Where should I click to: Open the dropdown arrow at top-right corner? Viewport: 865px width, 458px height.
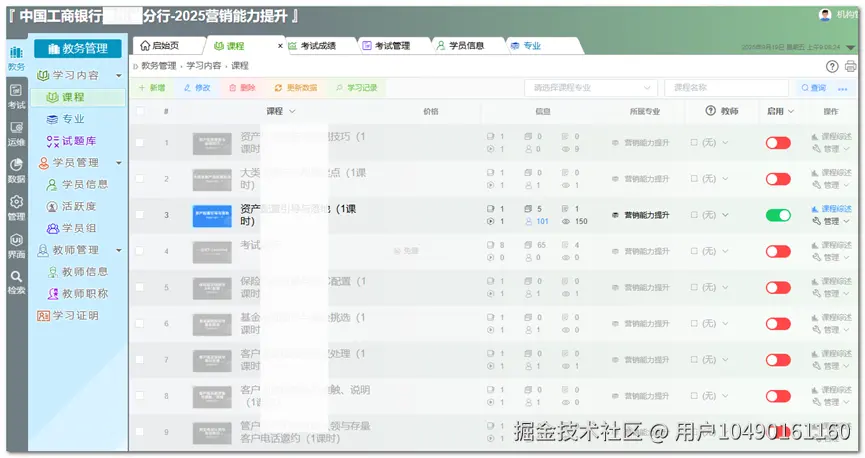click(850, 47)
